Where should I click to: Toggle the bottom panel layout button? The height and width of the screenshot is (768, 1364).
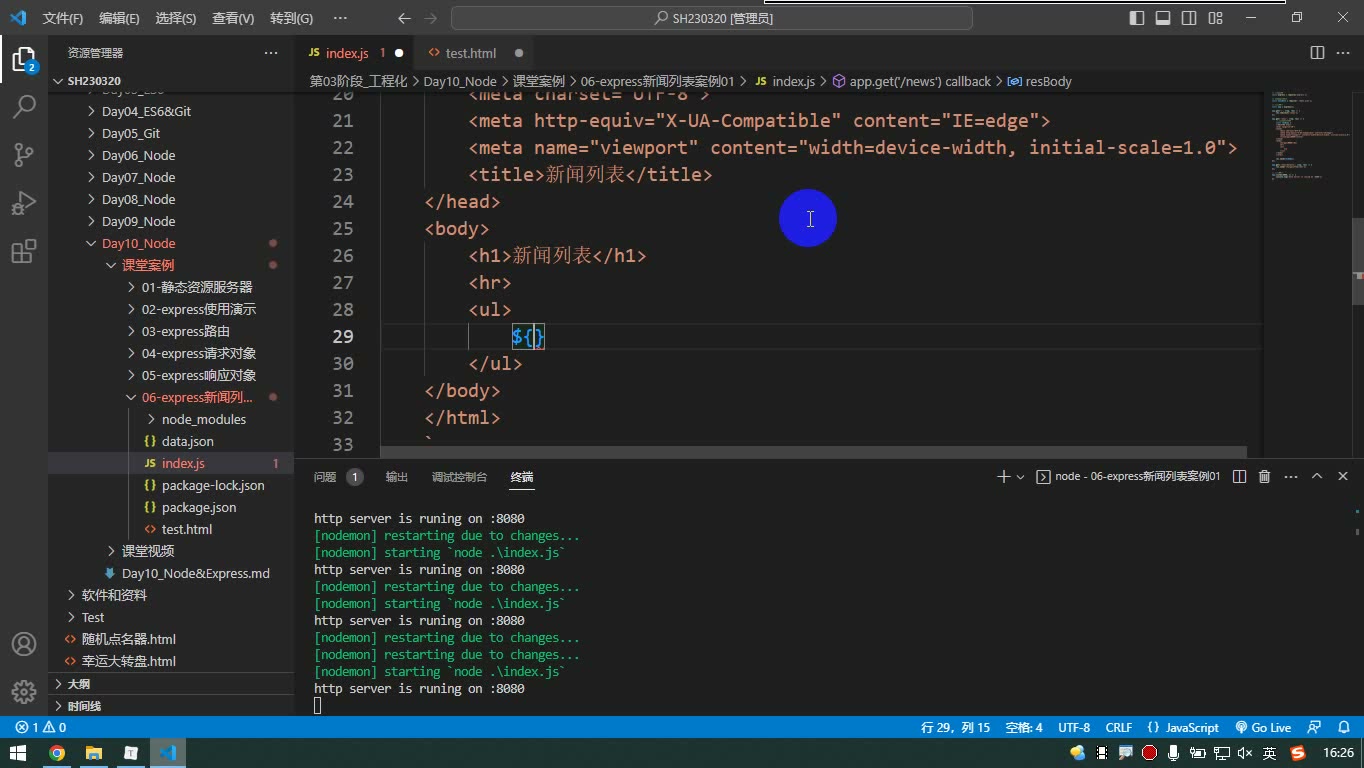click(1163, 18)
